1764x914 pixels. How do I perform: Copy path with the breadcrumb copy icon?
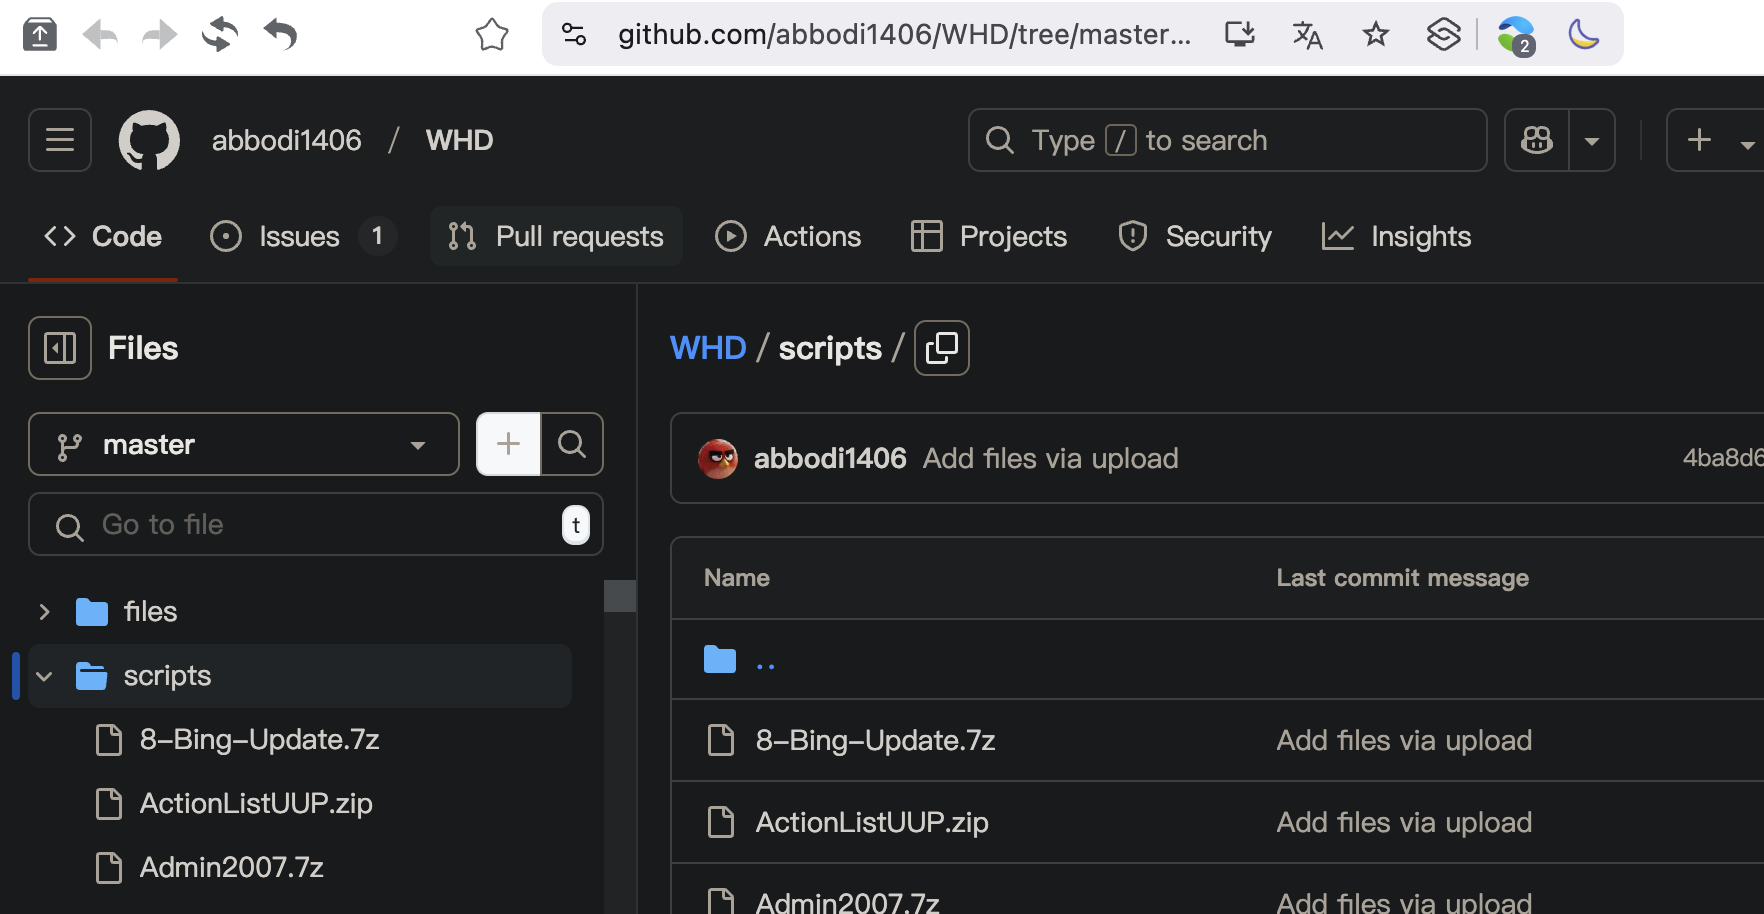pyautogui.click(x=942, y=348)
